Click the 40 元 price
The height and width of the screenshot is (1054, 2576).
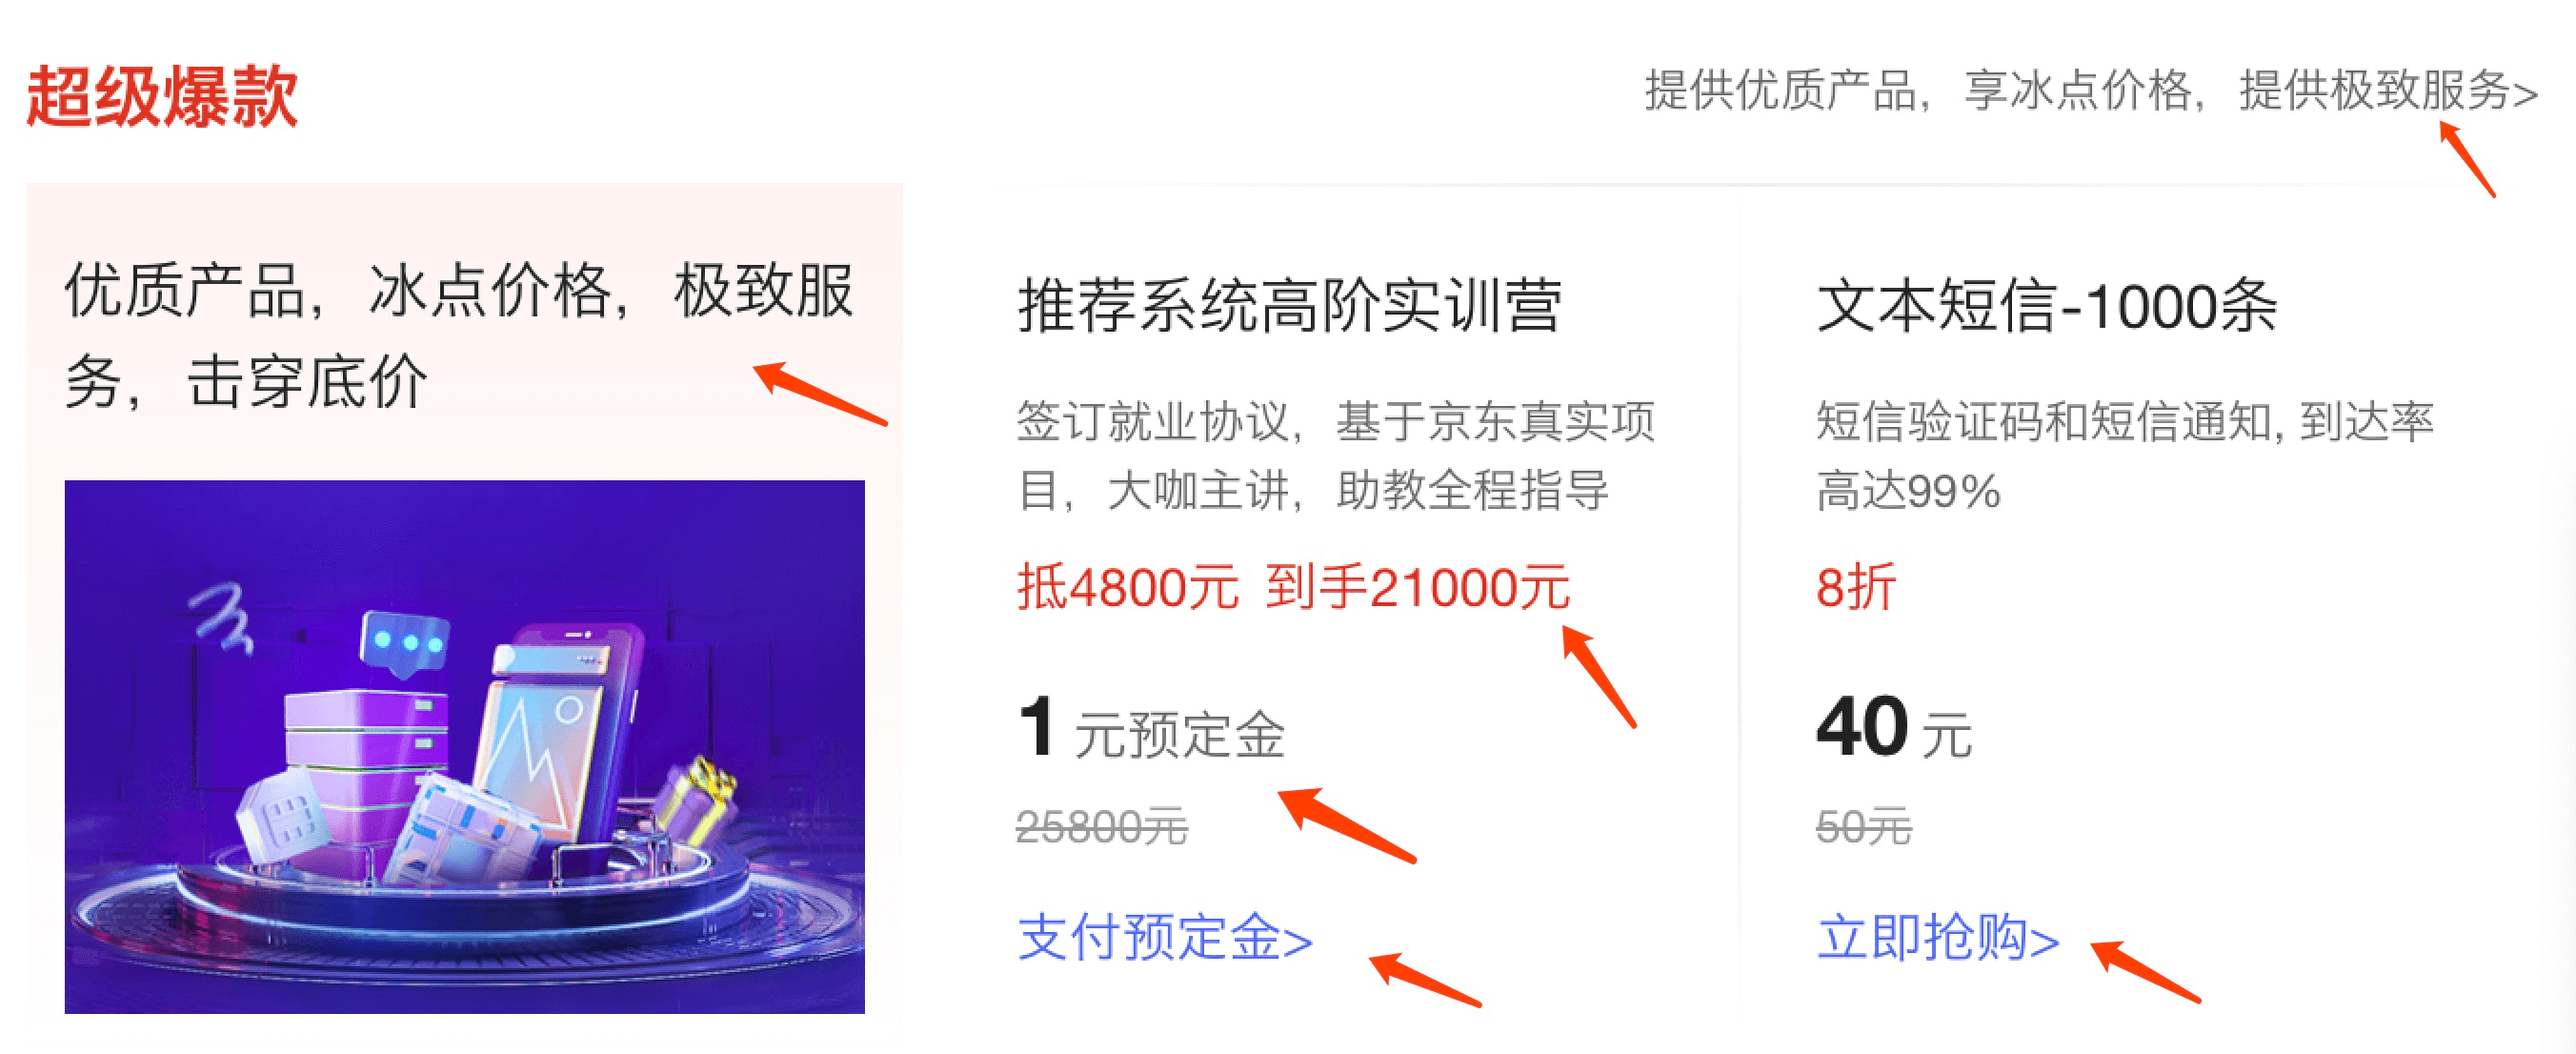[1894, 729]
